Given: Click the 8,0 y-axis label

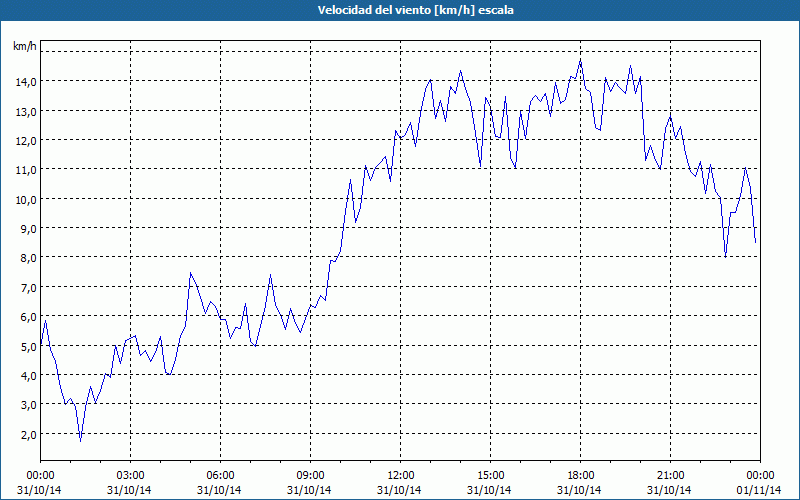Looking at the screenshot, I should (28, 258).
